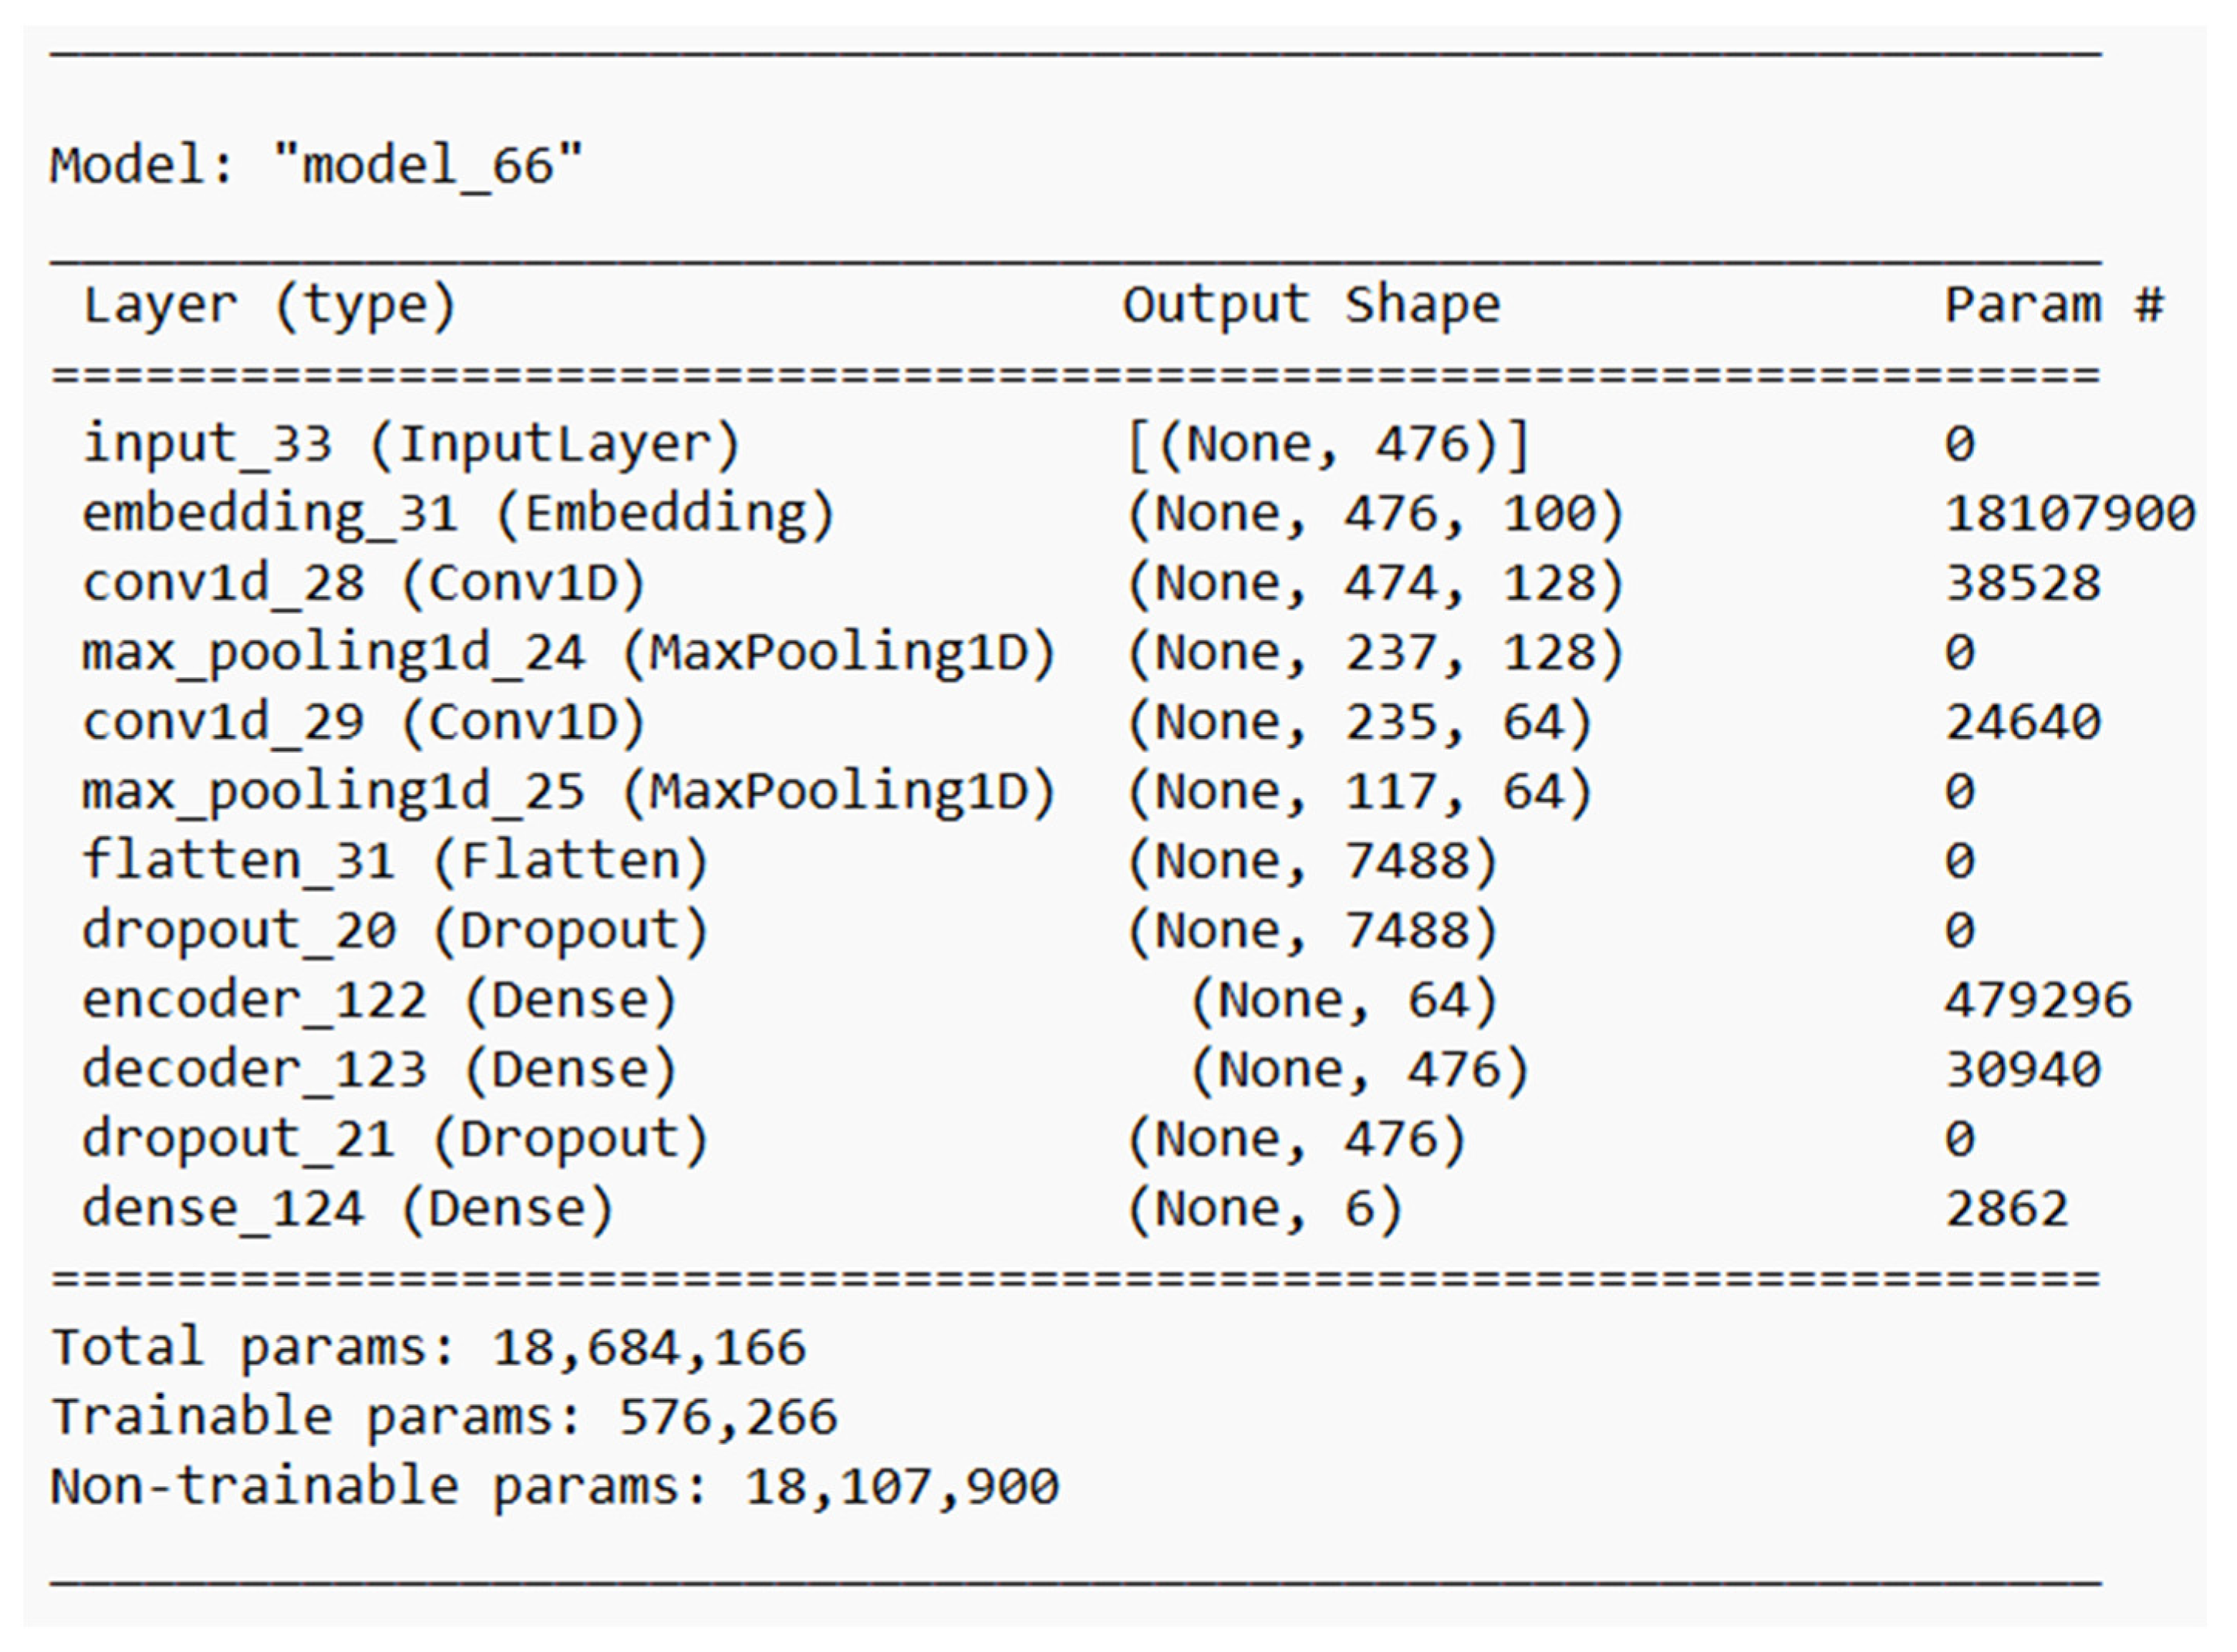Click the conv1d_29 output shape (None, 235, 64)

point(1359,722)
